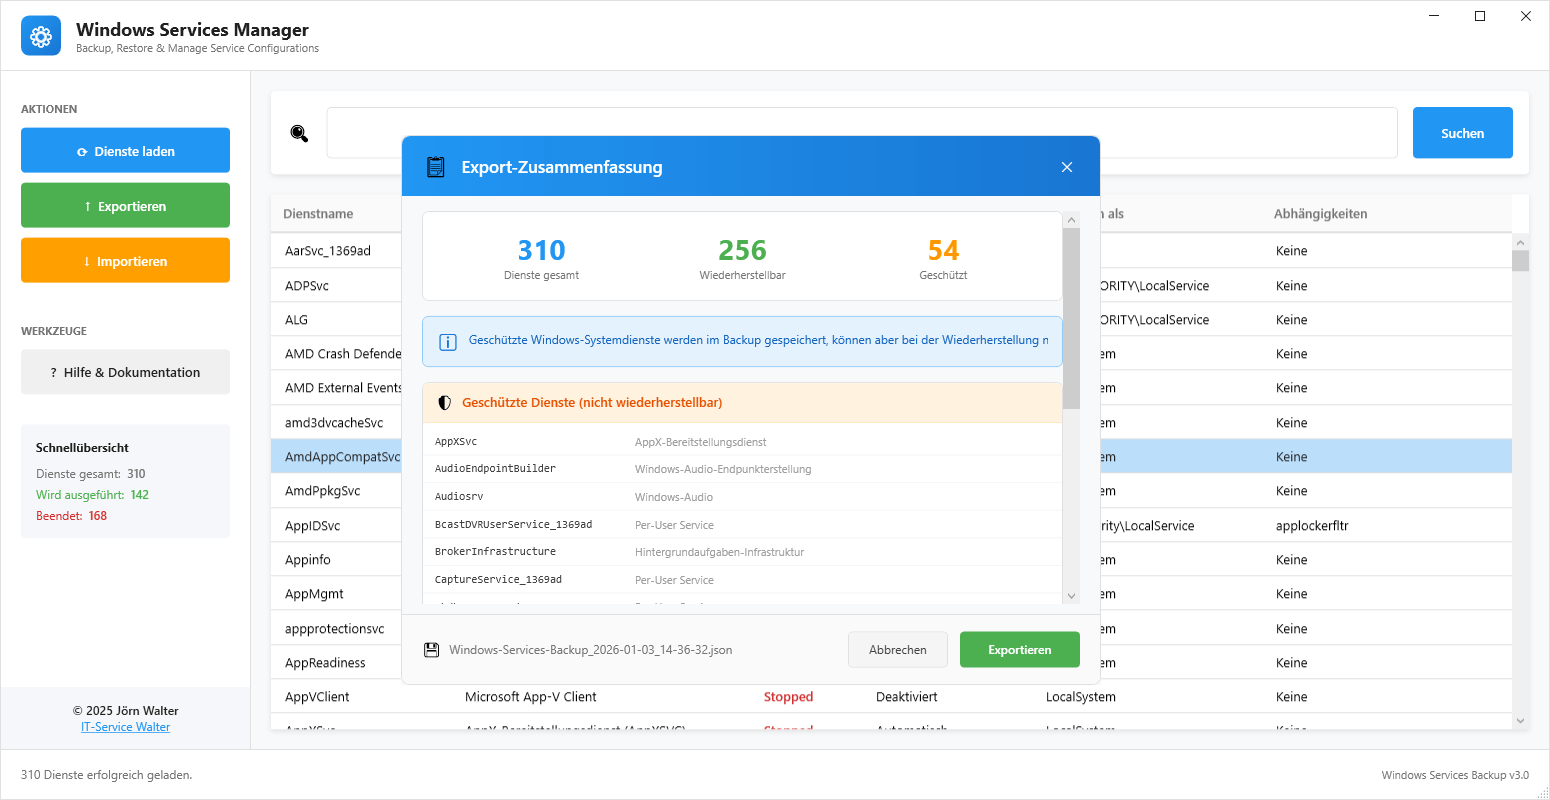Viewport: 1550px width, 800px height.
Task: Confirm export with dialog Exportieren button
Action: [x=1019, y=650]
